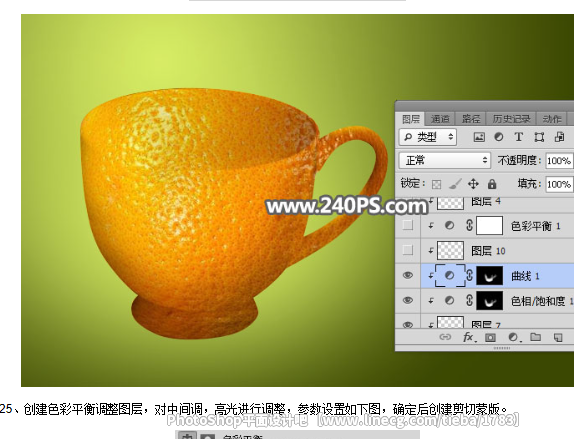This screenshot has height=439, width=575.
Task: Show the 图层 10 layer
Action: click(407, 250)
